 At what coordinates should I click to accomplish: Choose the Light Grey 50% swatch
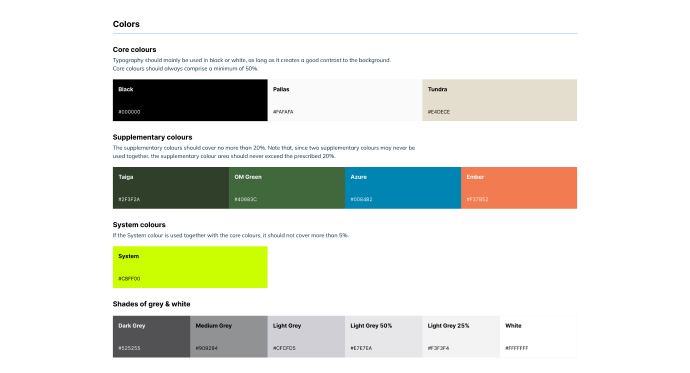(384, 336)
